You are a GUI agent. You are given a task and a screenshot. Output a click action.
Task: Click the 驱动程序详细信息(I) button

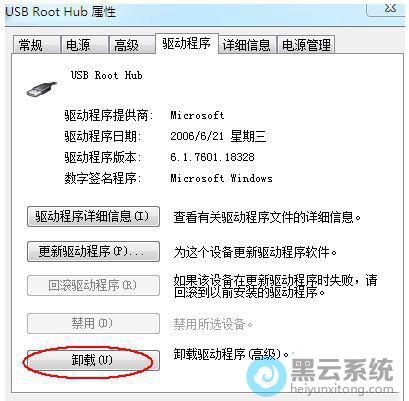click(93, 217)
